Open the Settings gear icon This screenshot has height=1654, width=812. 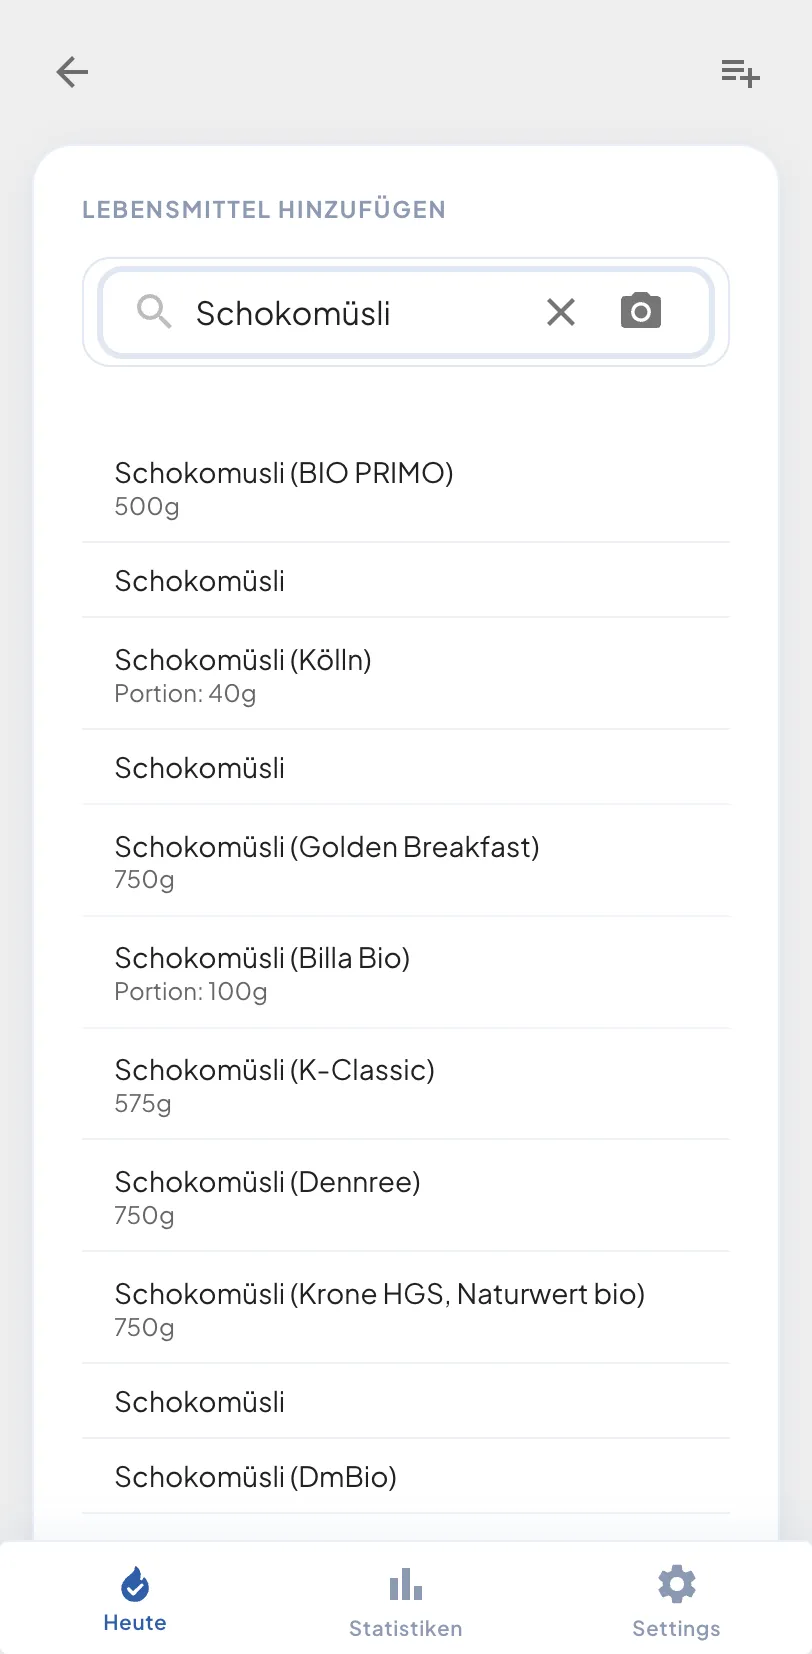(x=676, y=1584)
